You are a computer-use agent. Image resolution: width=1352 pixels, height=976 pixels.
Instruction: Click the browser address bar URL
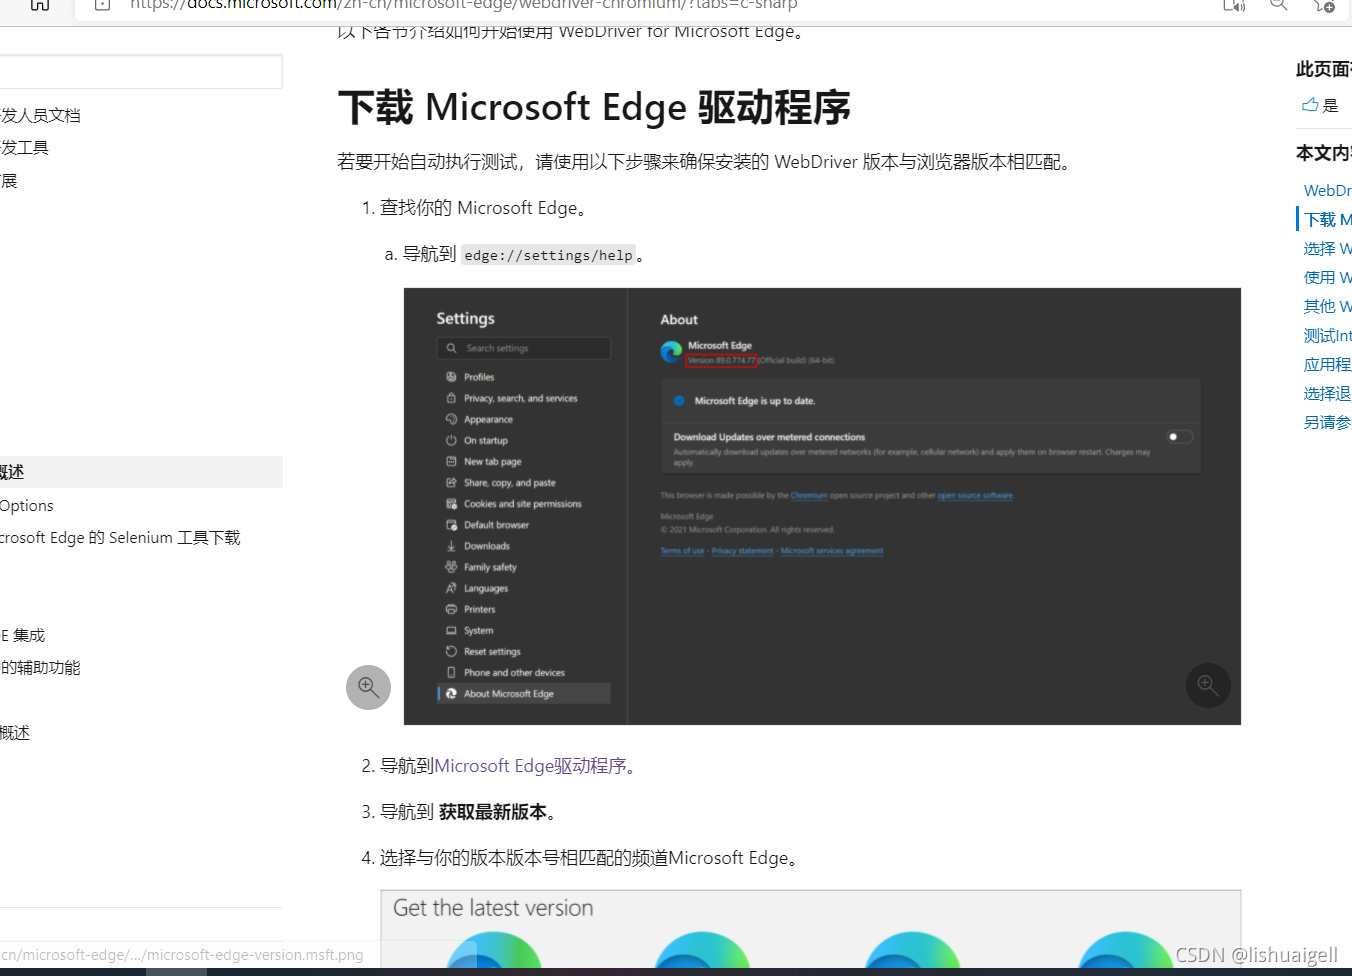[x=464, y=5]
